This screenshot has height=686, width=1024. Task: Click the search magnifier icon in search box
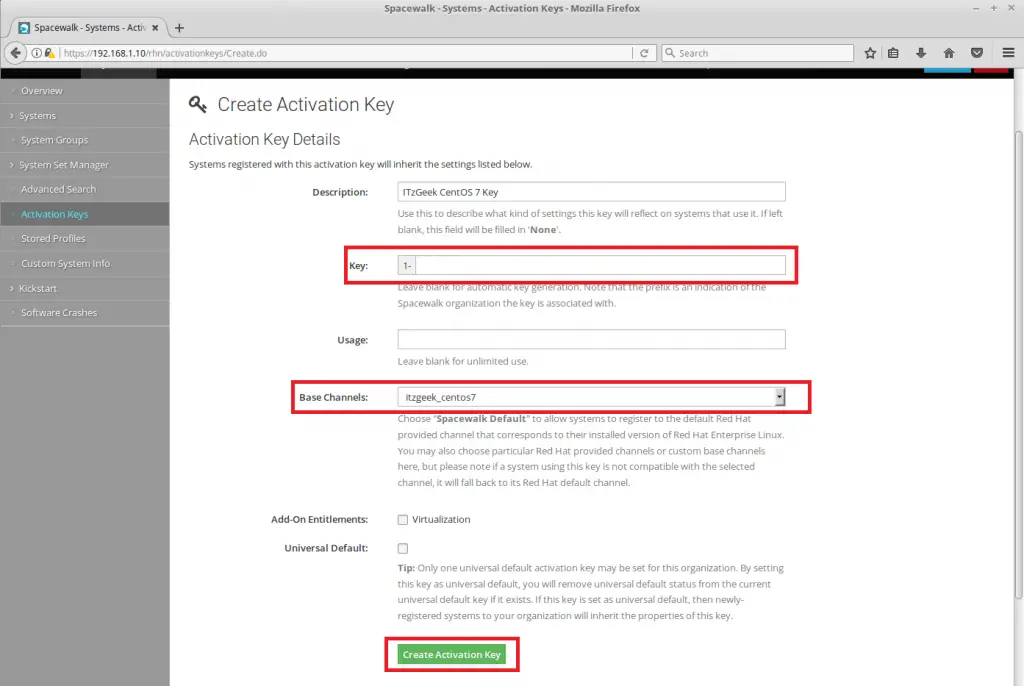click(x=670, y=53)
